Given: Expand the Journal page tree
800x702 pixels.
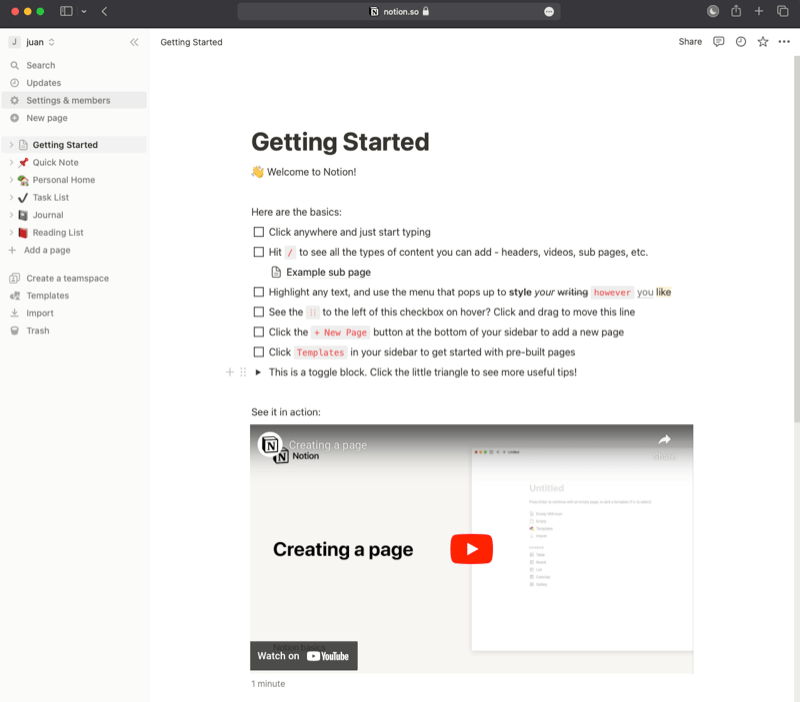Looking at the screenshot, I should pyautogui.click(x=11, y=215).
